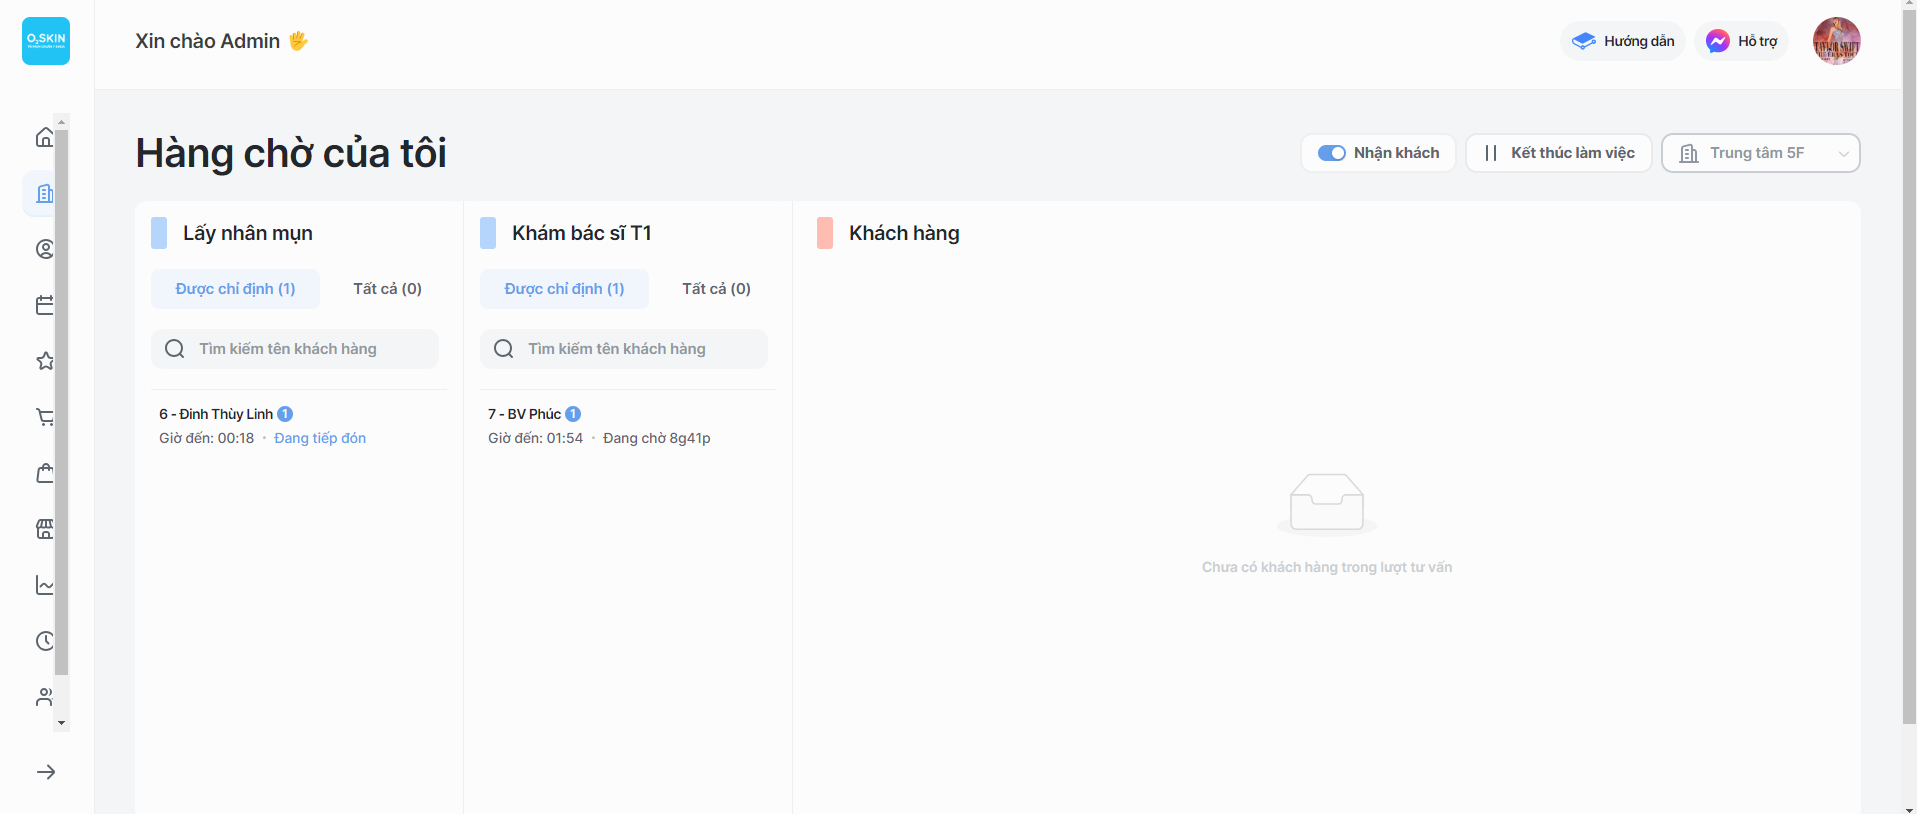Screen dimensions: 1917x814
Task: Click the sidebar scrollbar down arrow
Action: (x=62, y=723)
